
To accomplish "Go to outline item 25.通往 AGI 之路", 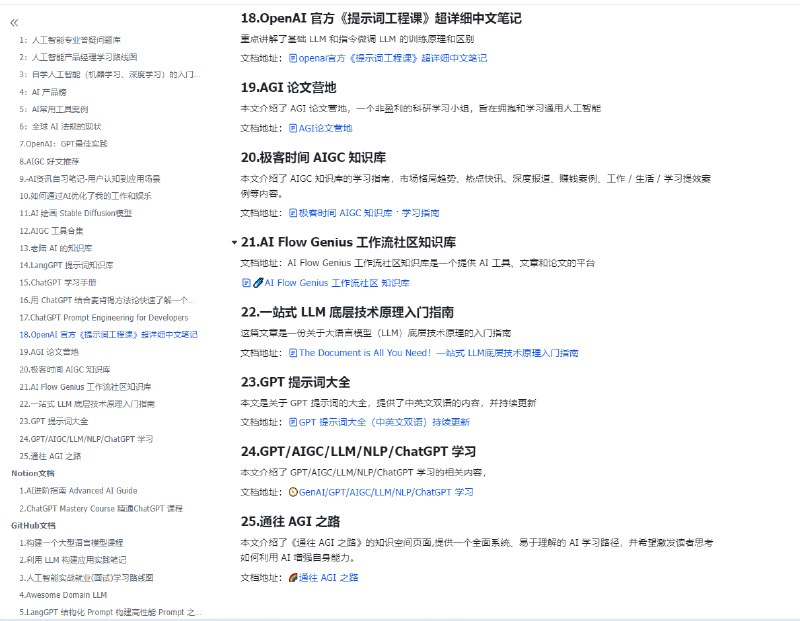I will tap(50, 456).
